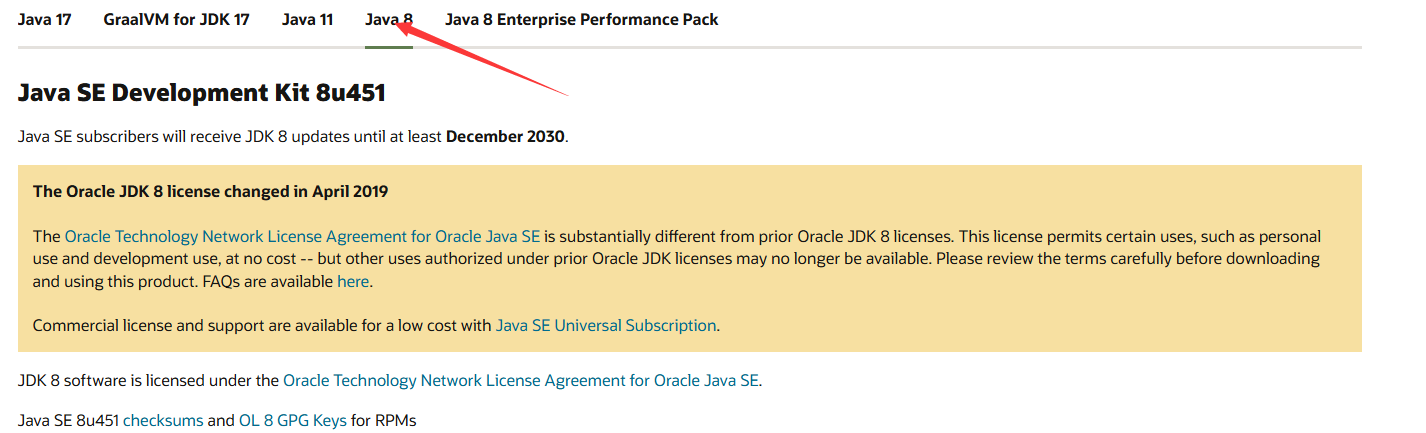This screenshot has height=433, width=1426.
Task: Open the Java SE 8u451 checksums link
Action: 163,421
